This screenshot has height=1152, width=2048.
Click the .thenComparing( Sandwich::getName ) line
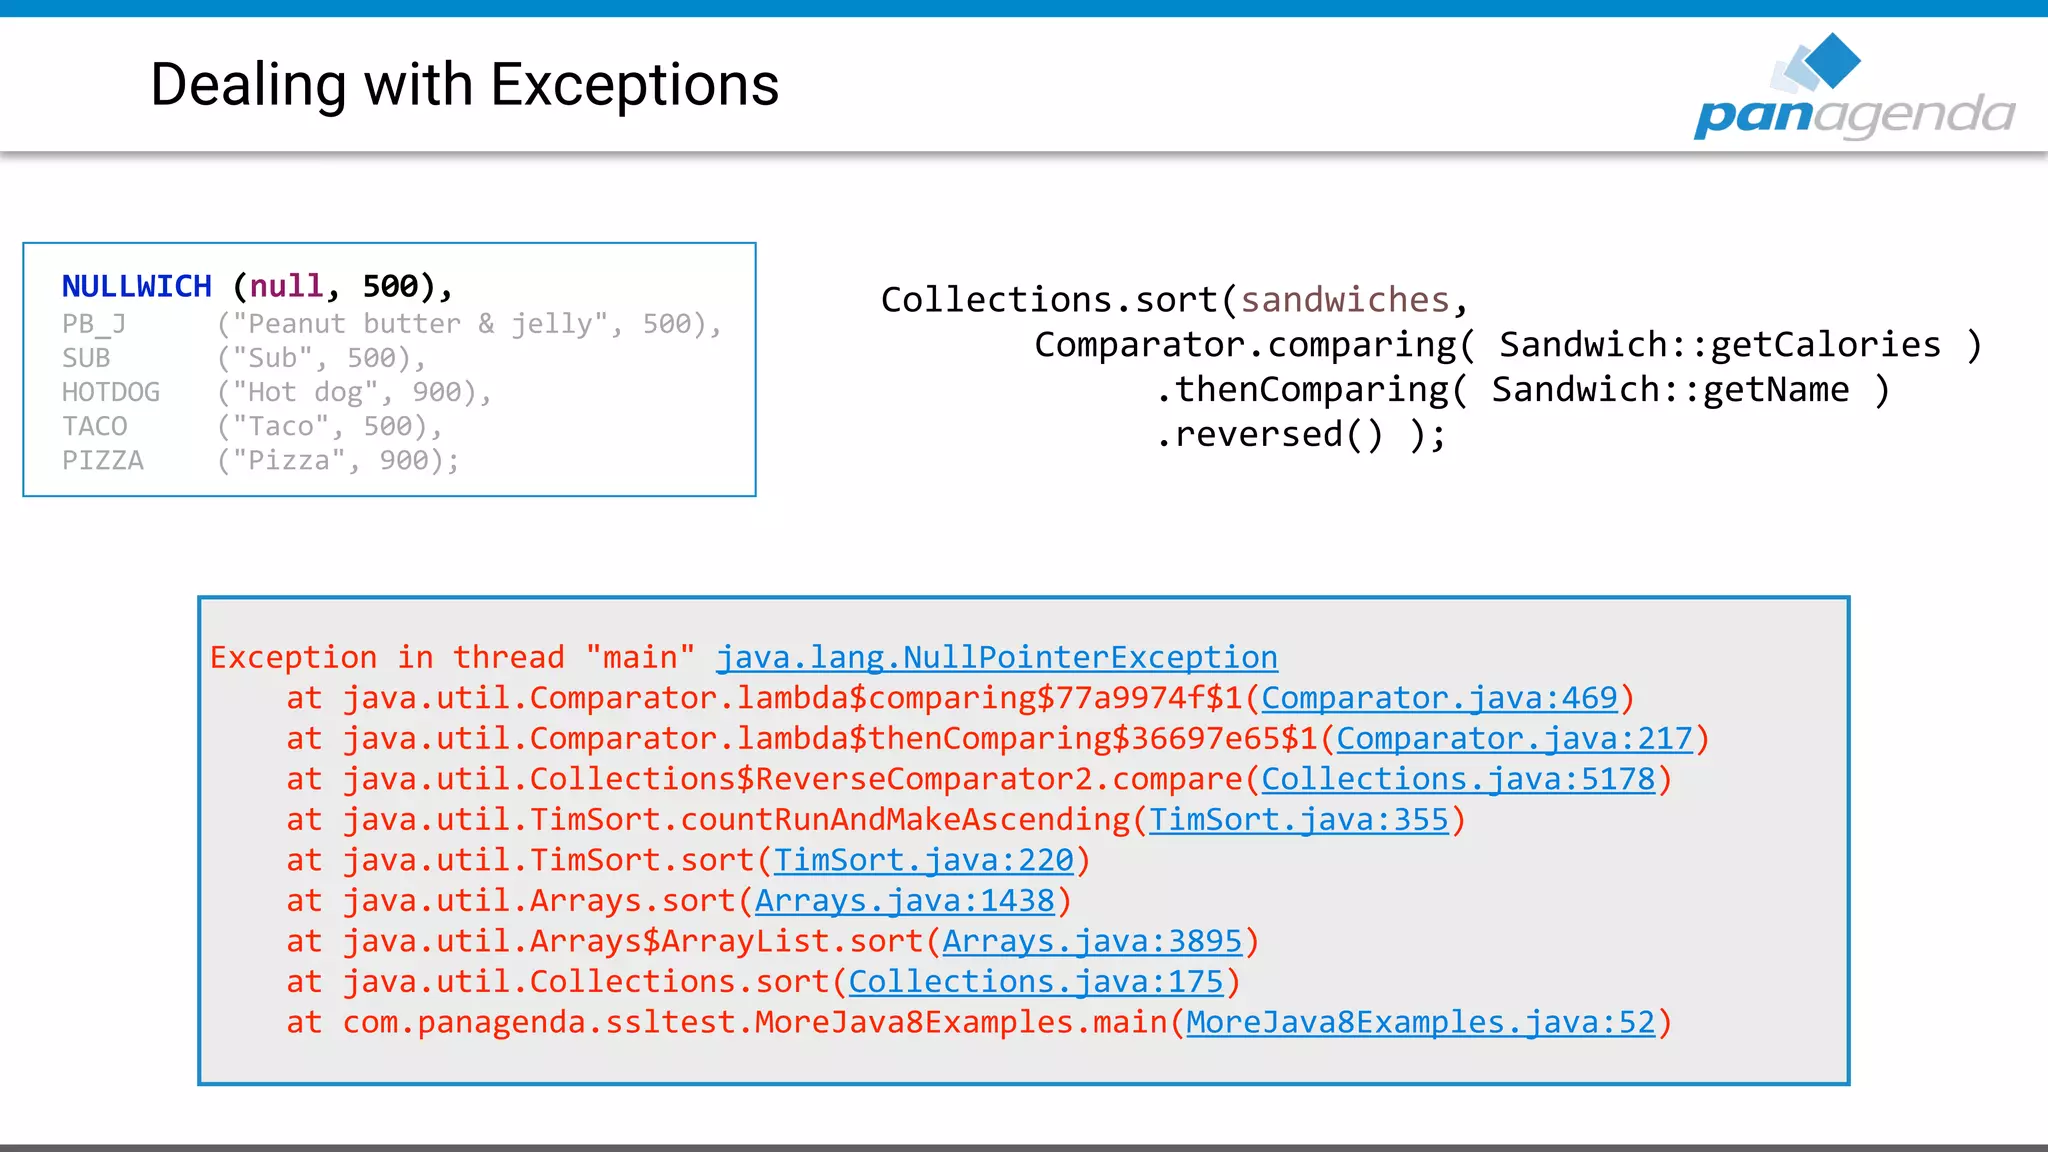(1521, 390)
